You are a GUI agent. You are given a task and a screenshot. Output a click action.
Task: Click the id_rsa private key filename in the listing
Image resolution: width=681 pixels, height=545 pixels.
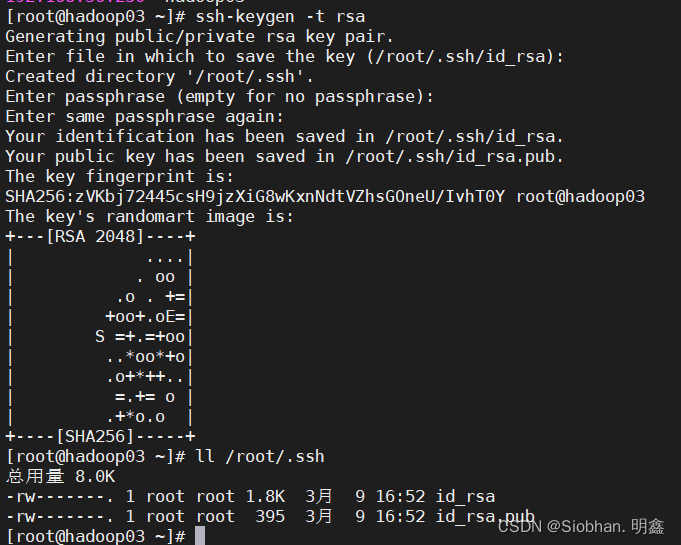[x=468, y=496]
